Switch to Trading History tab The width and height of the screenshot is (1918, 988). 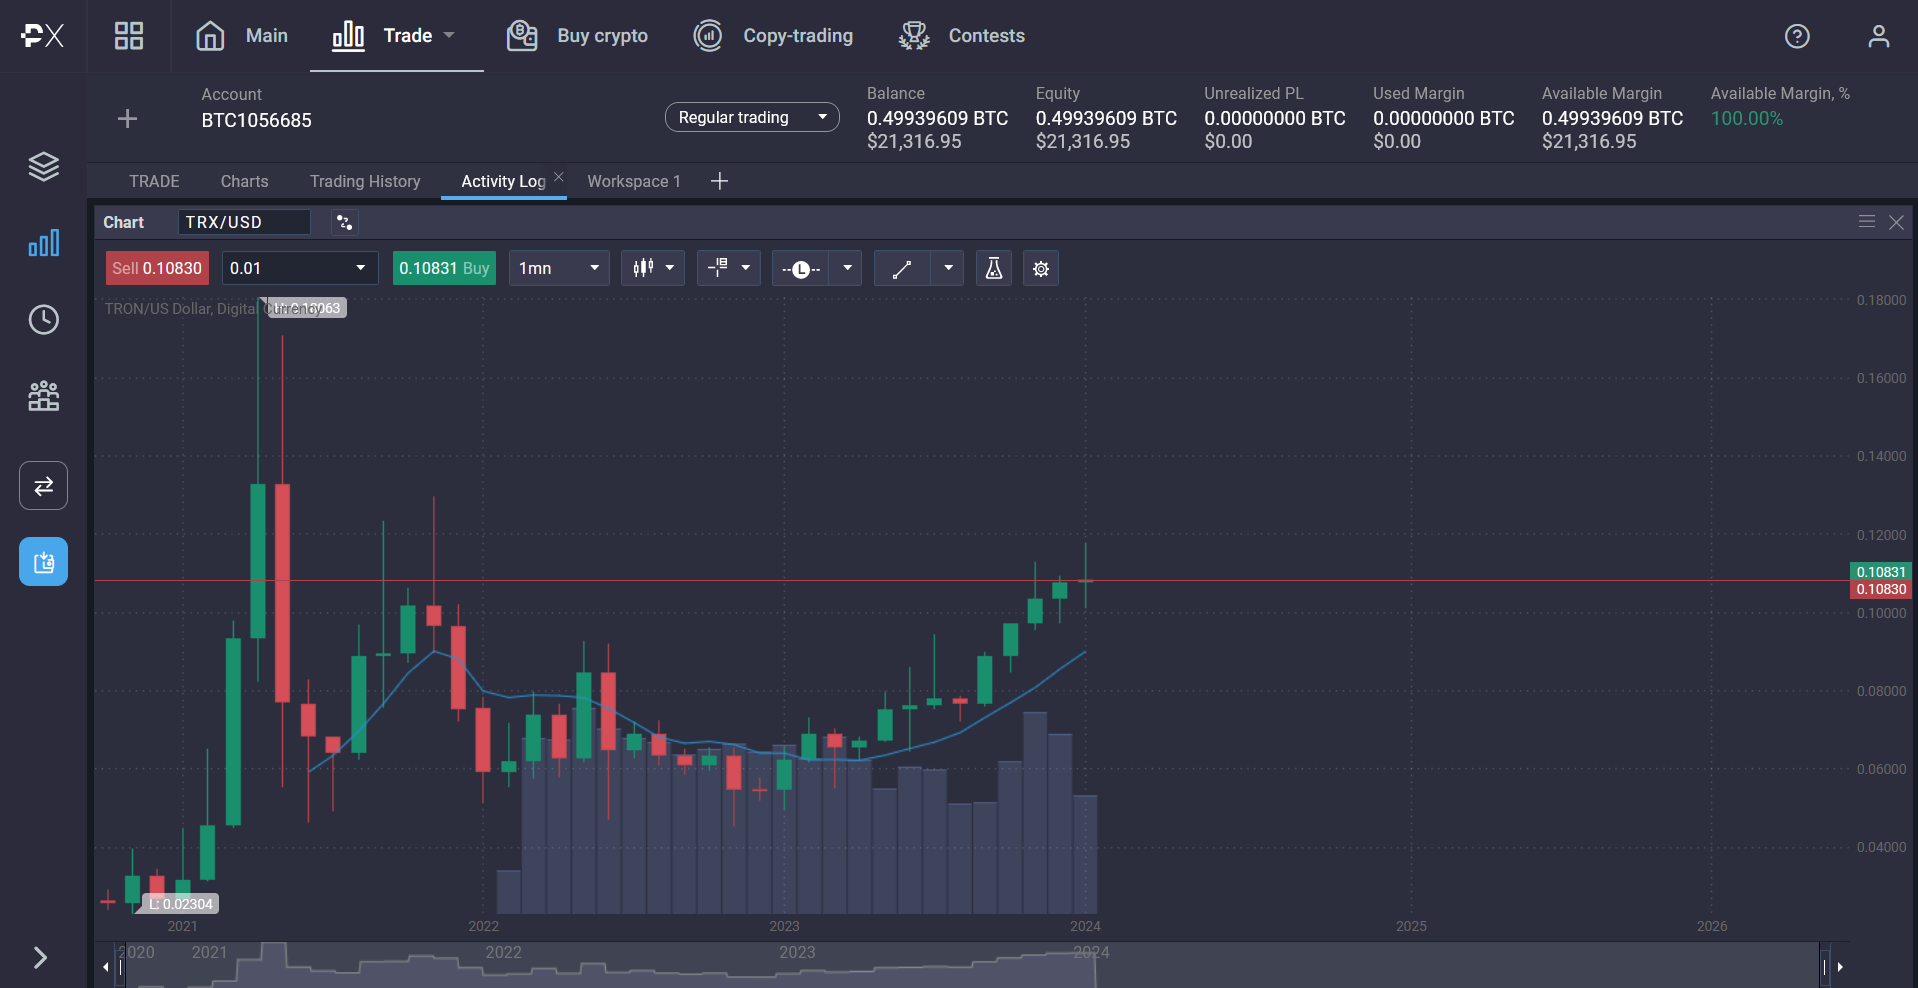tap(365, 181)
